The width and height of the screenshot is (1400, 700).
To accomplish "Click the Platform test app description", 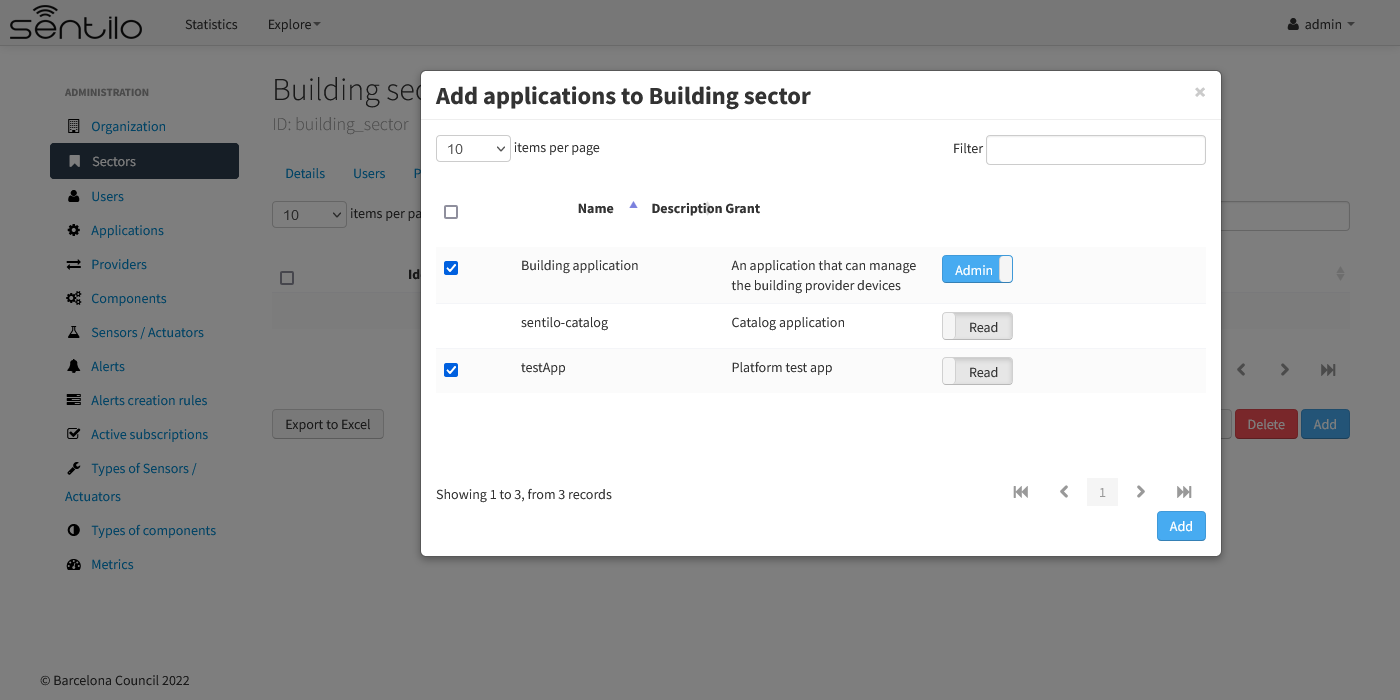I will 781,367.
